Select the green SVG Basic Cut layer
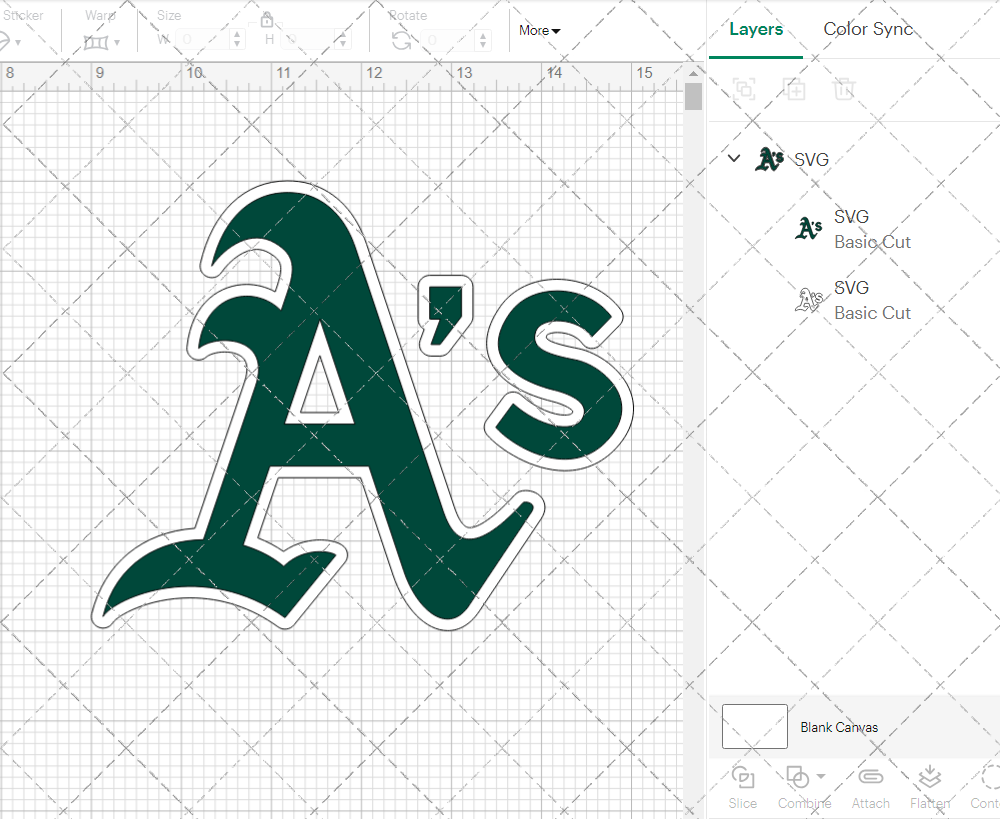Viewport: 1000px width, 819px height. [x=855, y=230]
